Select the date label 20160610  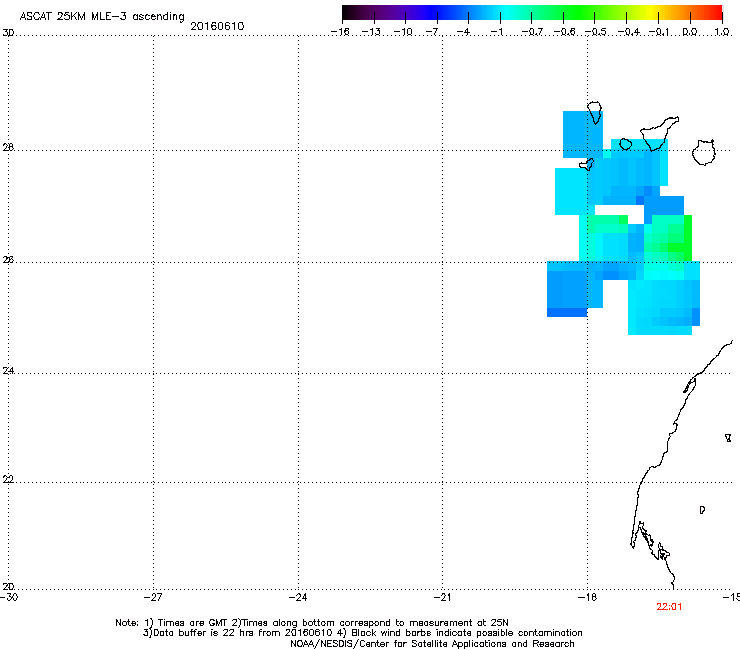[x=217, y=26]
